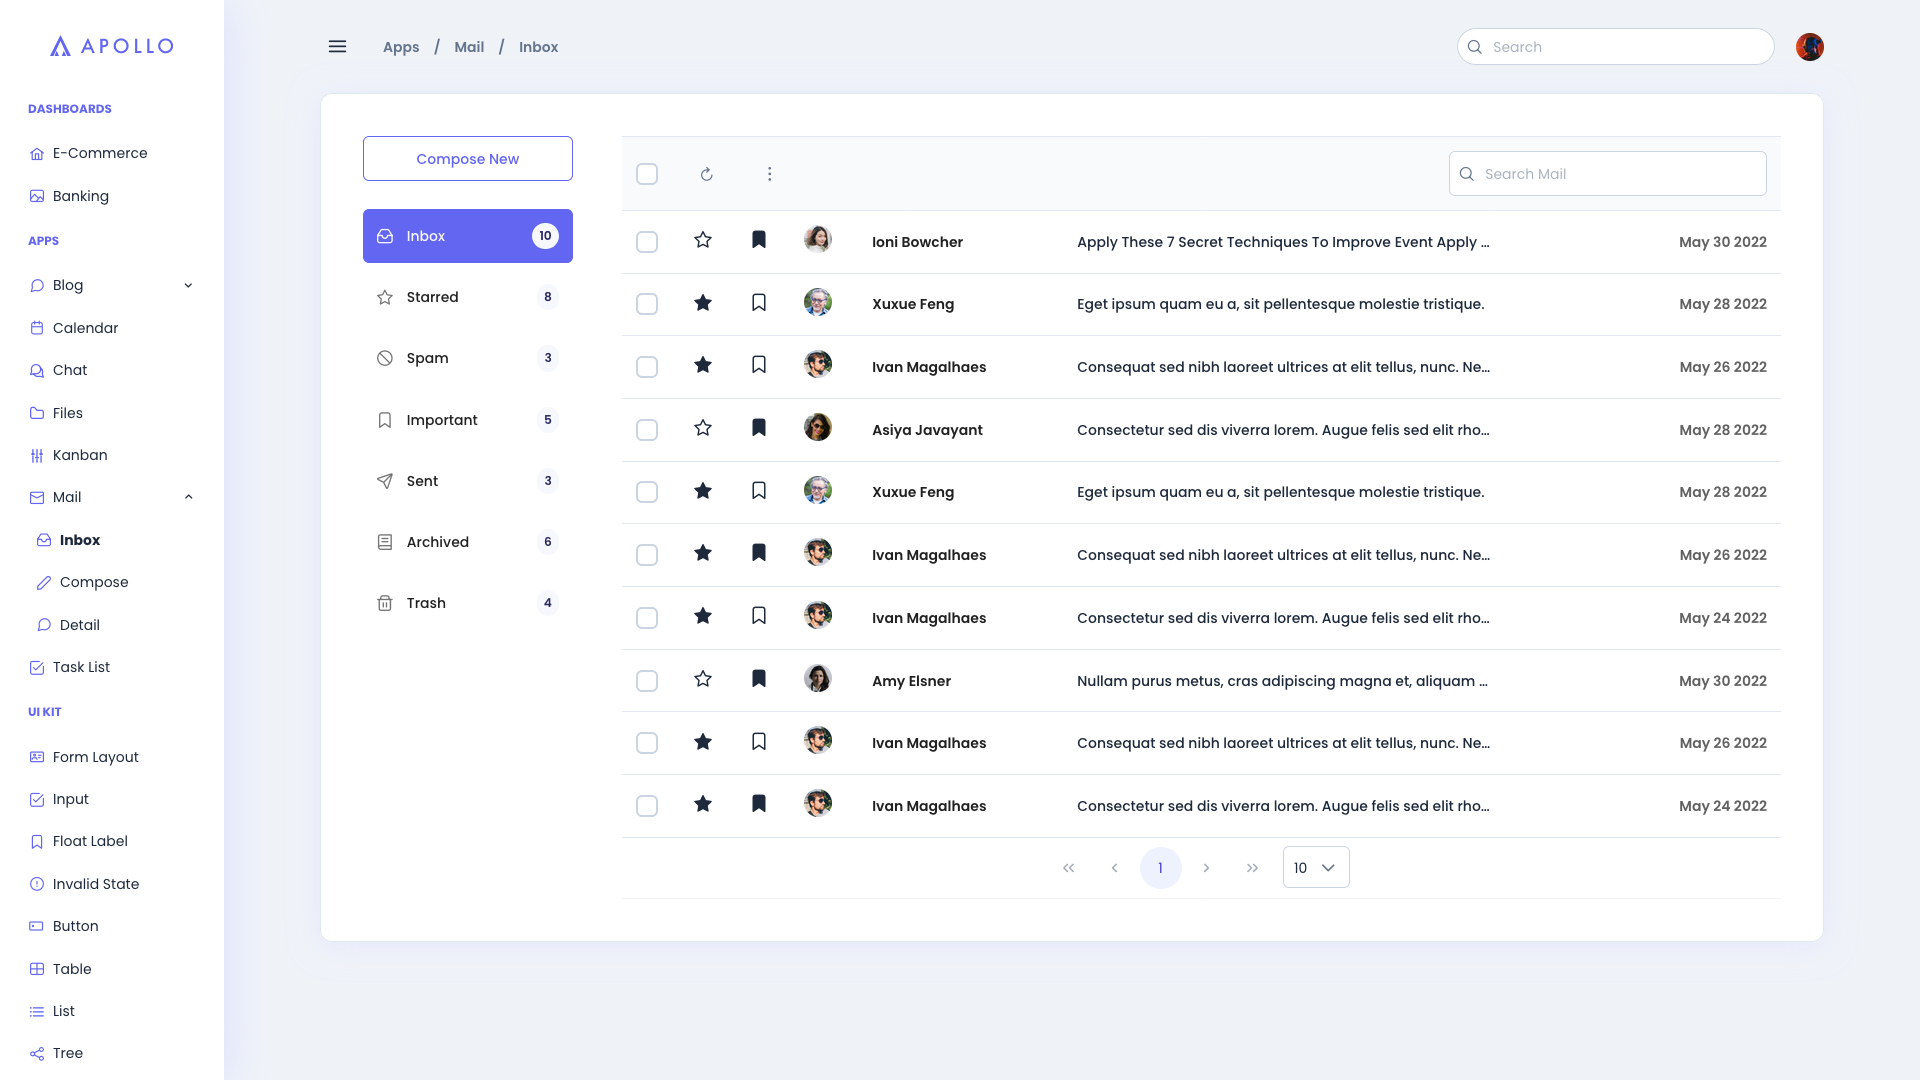Image resolution: width=1920 pixels, height=1080 pixels.
Task: Open the Calendar app from the sidebar
Action: point(85,327)
